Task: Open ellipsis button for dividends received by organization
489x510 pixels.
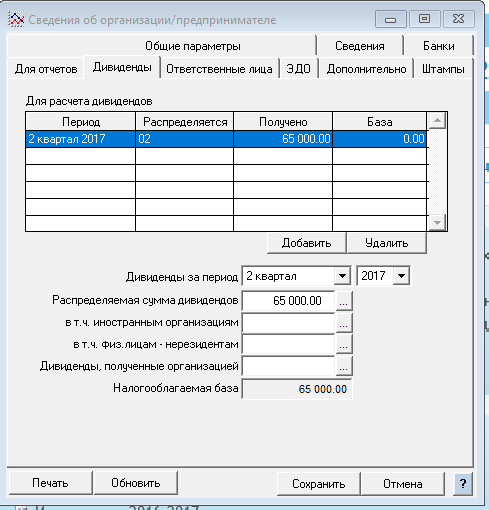Action: 344,366
